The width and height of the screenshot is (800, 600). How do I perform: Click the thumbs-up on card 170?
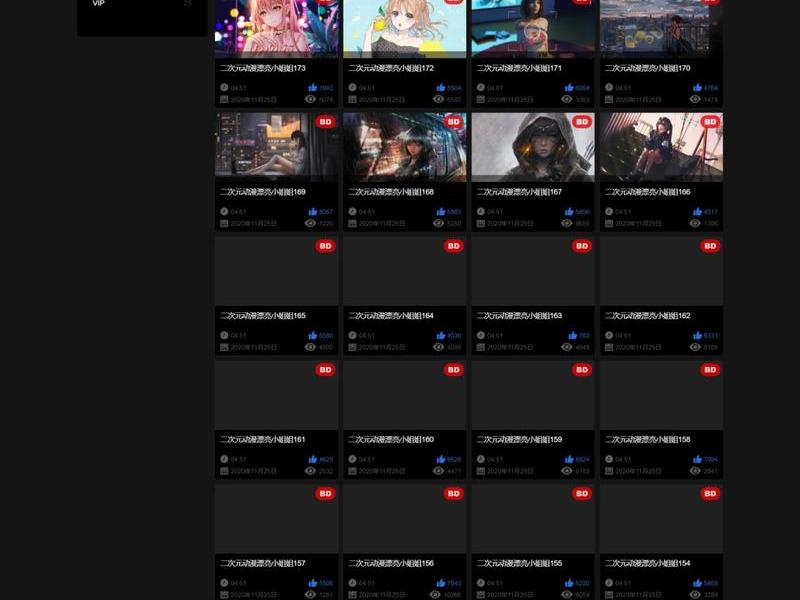[x=697, y=87]
